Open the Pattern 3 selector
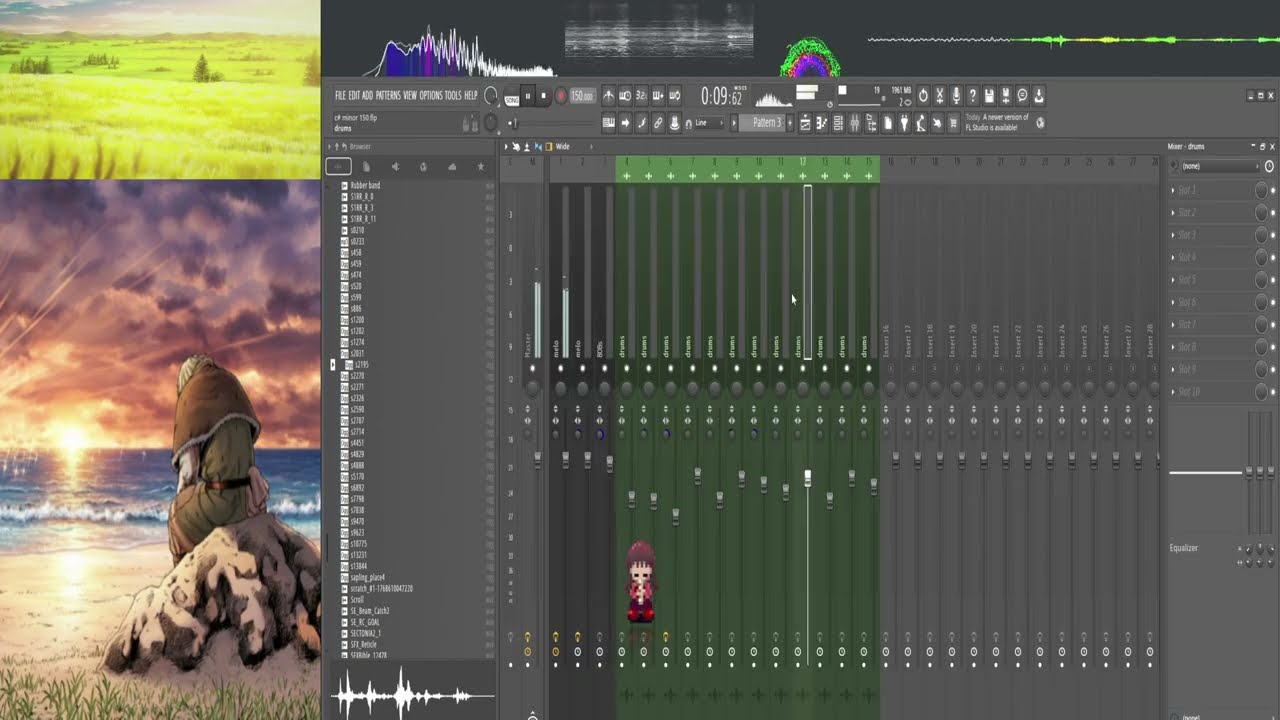Image resolution: width=1280 pixels, height=720 pixels. tap(764, 123)
